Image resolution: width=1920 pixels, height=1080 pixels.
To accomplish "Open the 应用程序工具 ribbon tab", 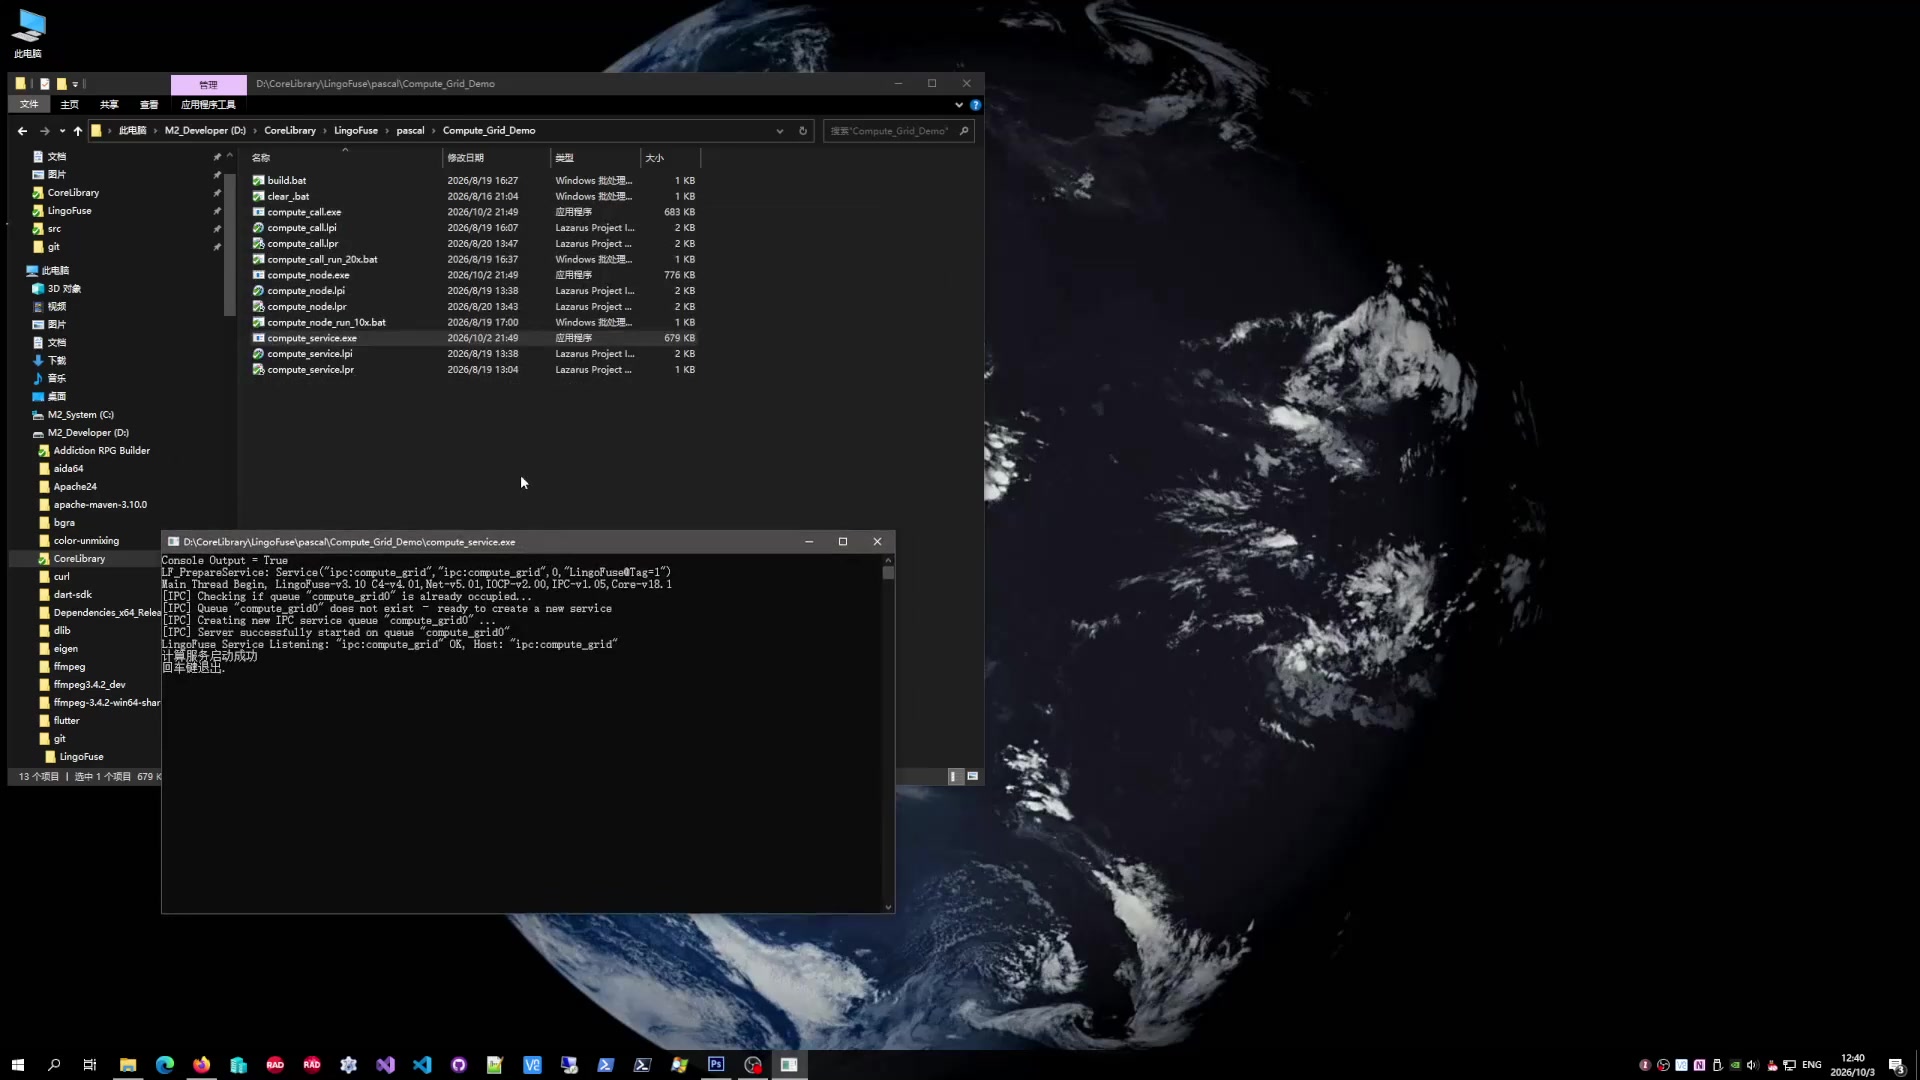I will pyautogui.click(x=208, y=105).
